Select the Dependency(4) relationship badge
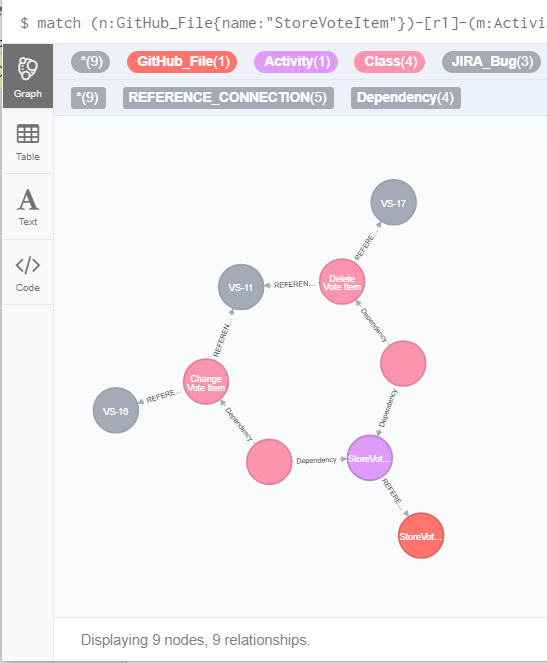Viewport: 547px width, 663px height. click(x=406, y=98)
